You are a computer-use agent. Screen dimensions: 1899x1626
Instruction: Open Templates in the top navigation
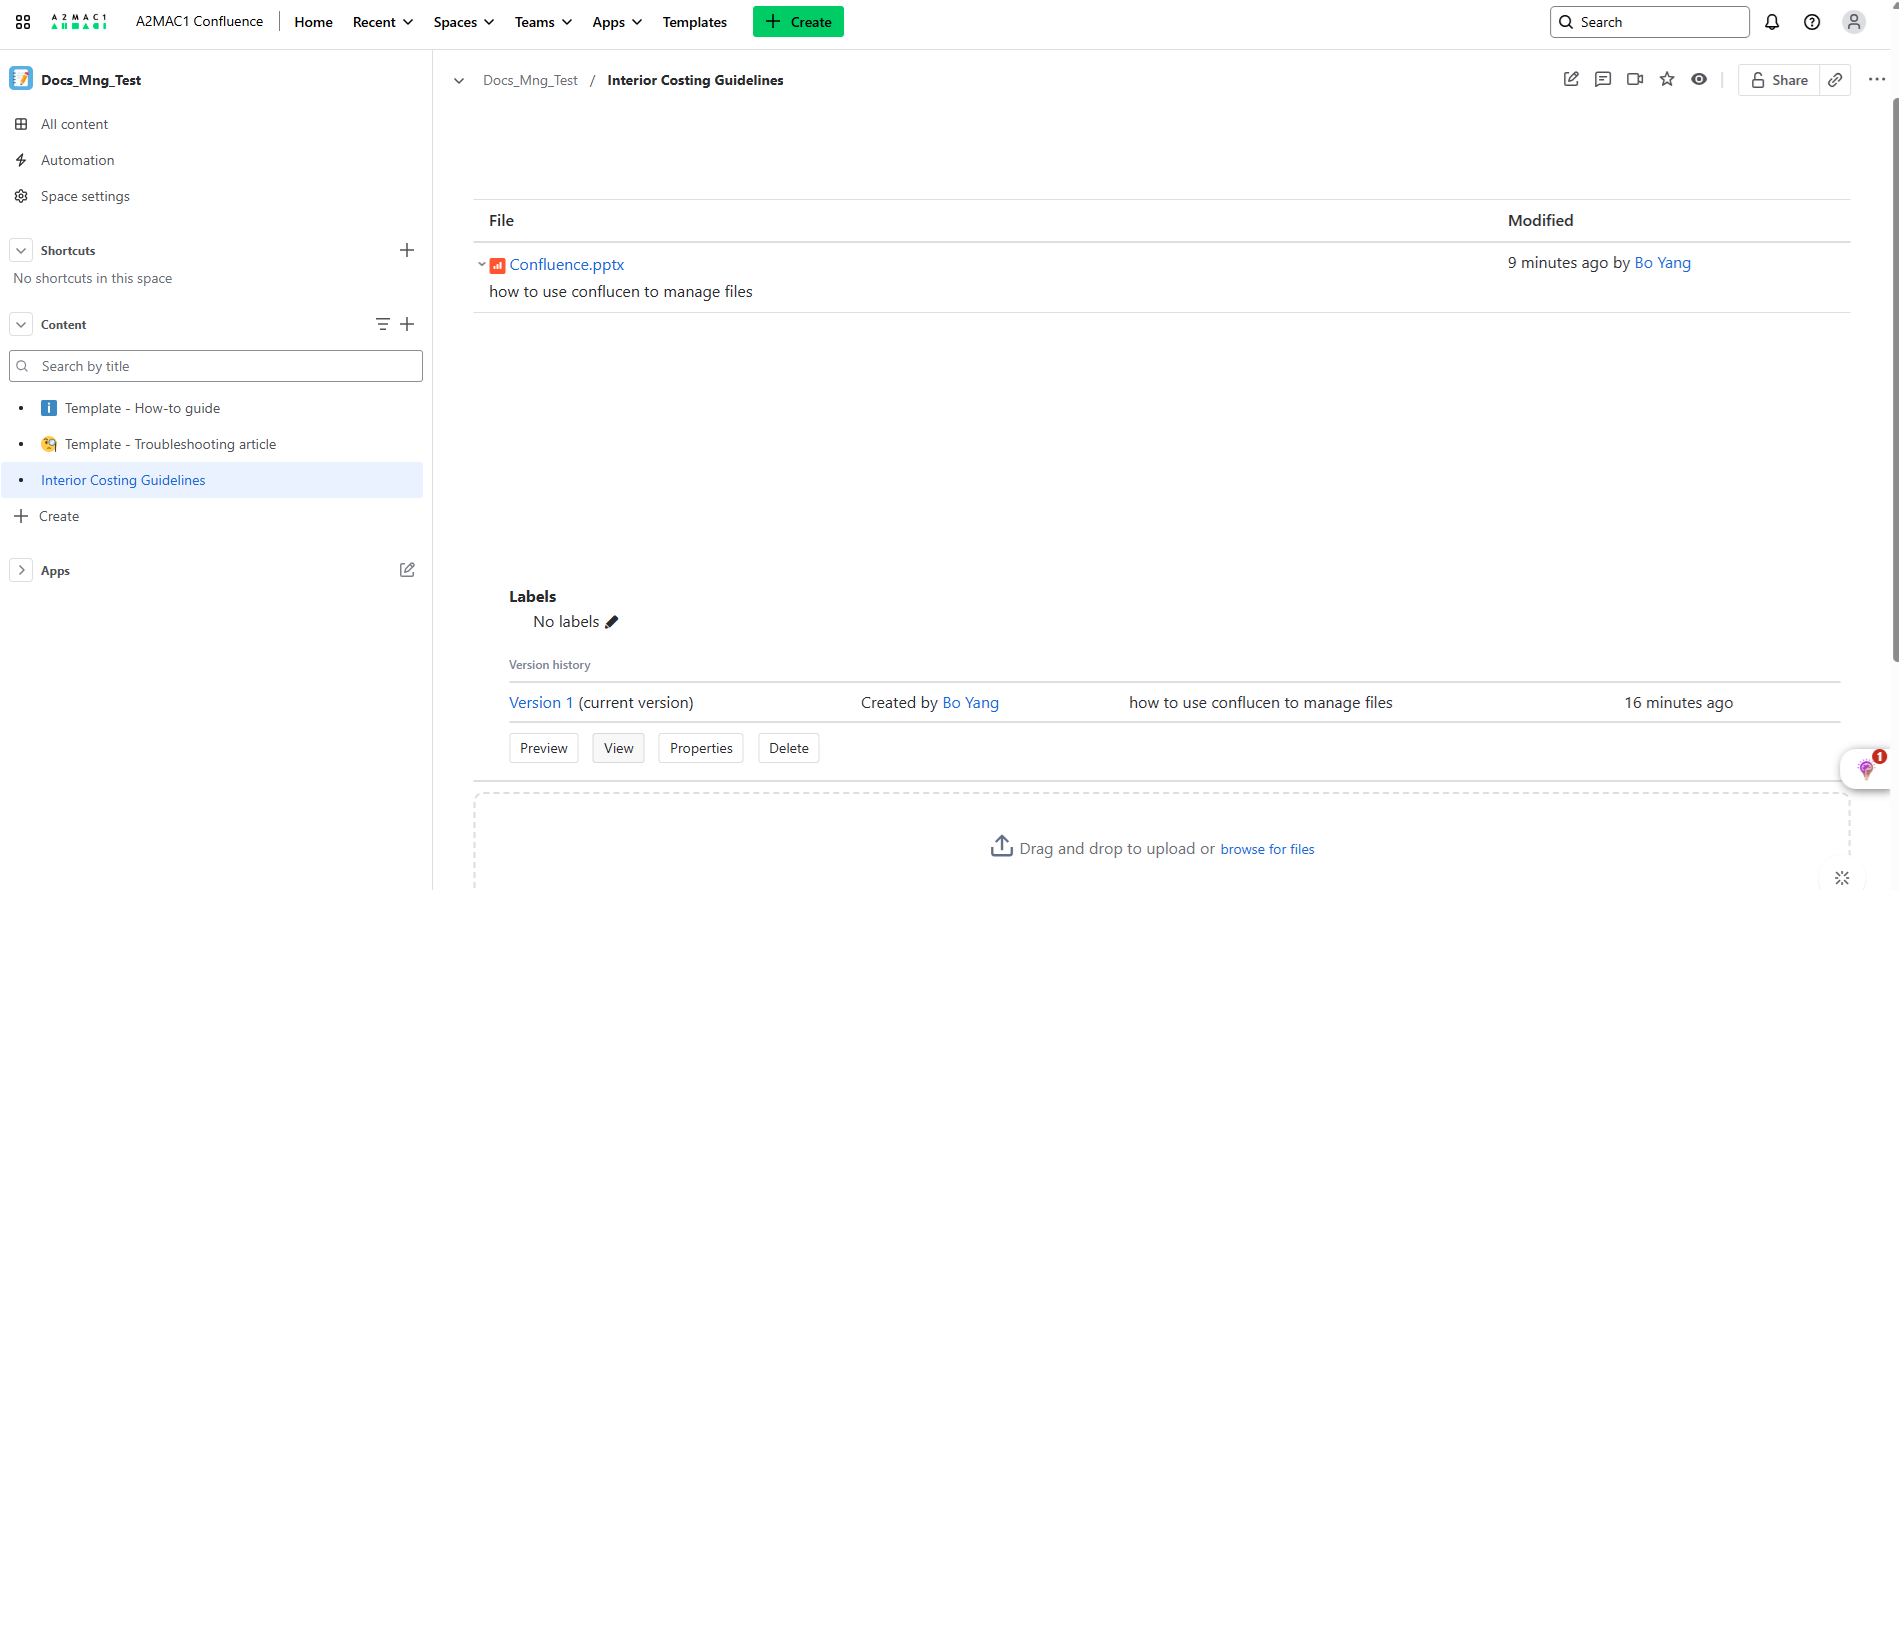[695, 22]
